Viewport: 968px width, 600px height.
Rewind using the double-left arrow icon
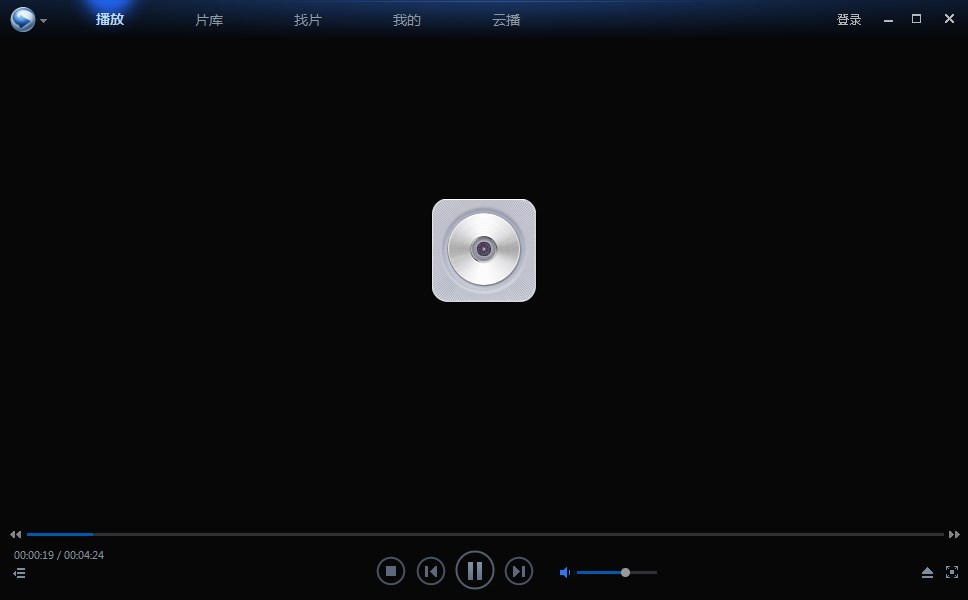pyautogui.click(x=15, y=535)
